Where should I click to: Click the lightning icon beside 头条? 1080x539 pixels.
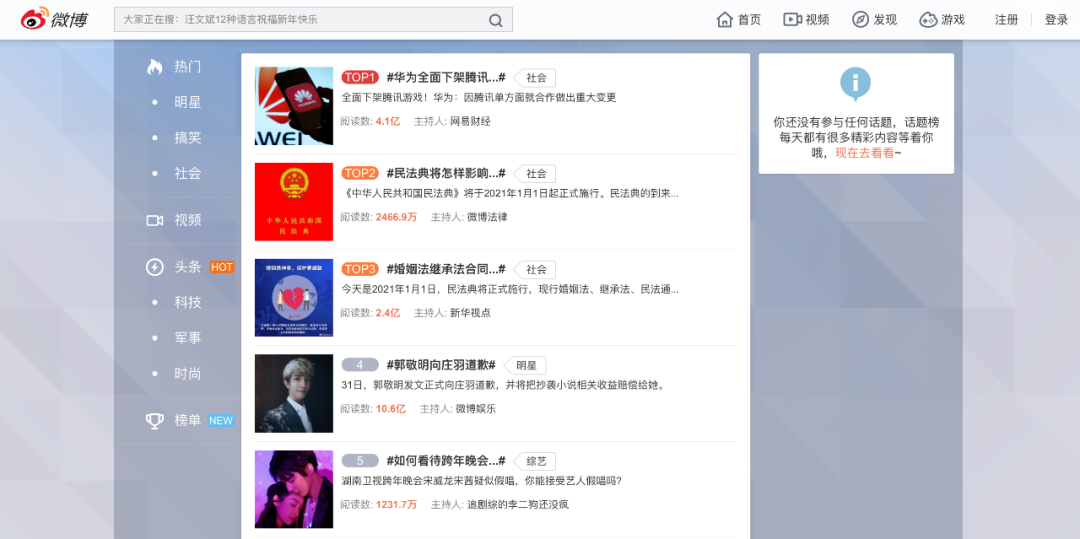click(154, 267)
